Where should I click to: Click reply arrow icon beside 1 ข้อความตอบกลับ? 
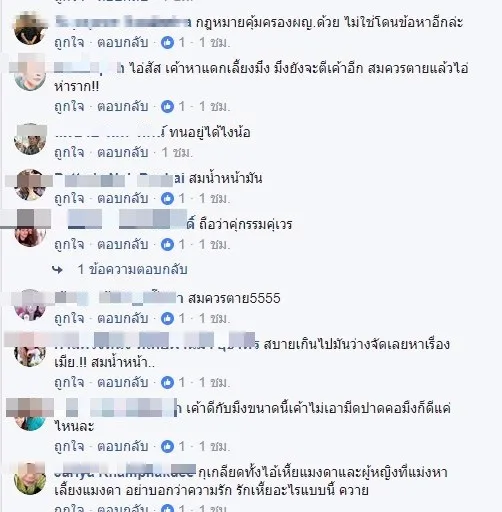pyautogui.click(x=58, y=270)
